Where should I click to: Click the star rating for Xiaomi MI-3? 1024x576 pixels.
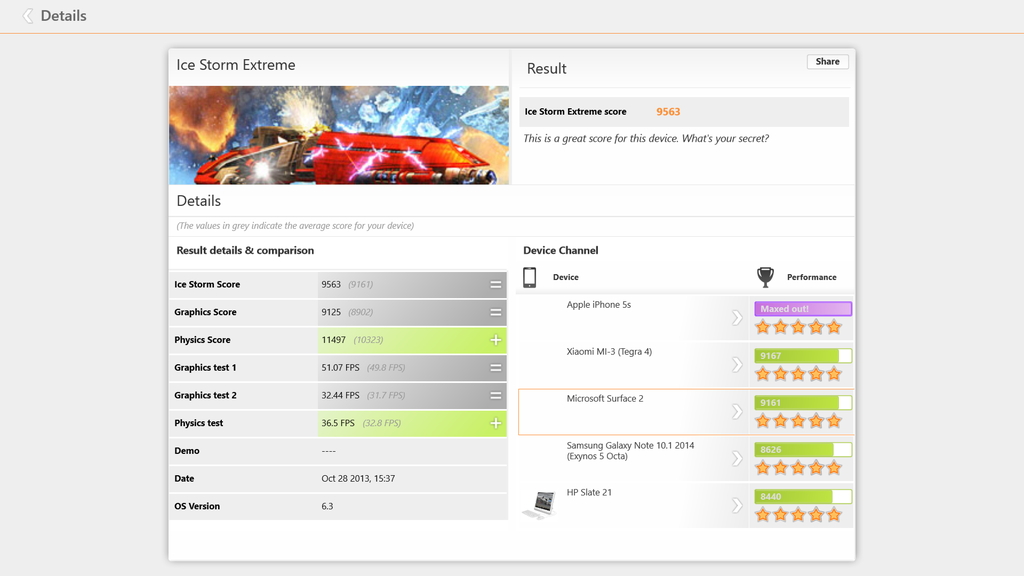[x=798, y=374]
